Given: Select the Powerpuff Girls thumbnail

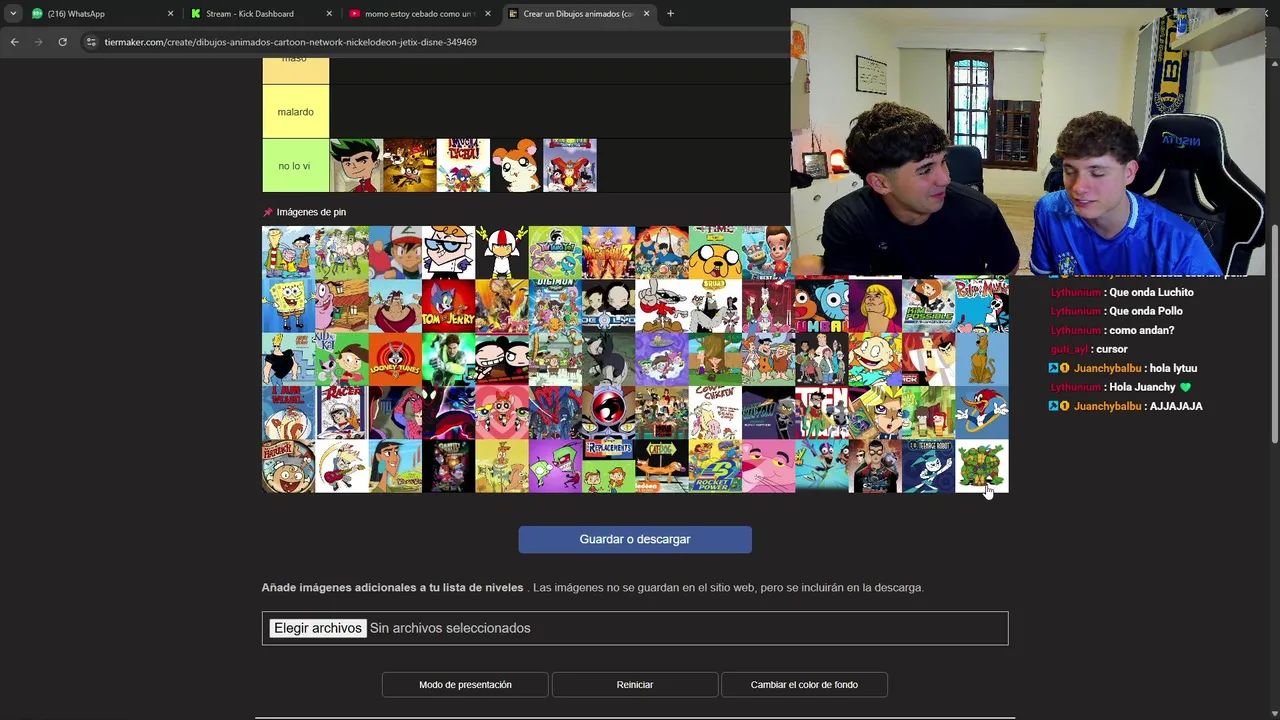Looking at the screenshot, I should (x=502, y=413).
